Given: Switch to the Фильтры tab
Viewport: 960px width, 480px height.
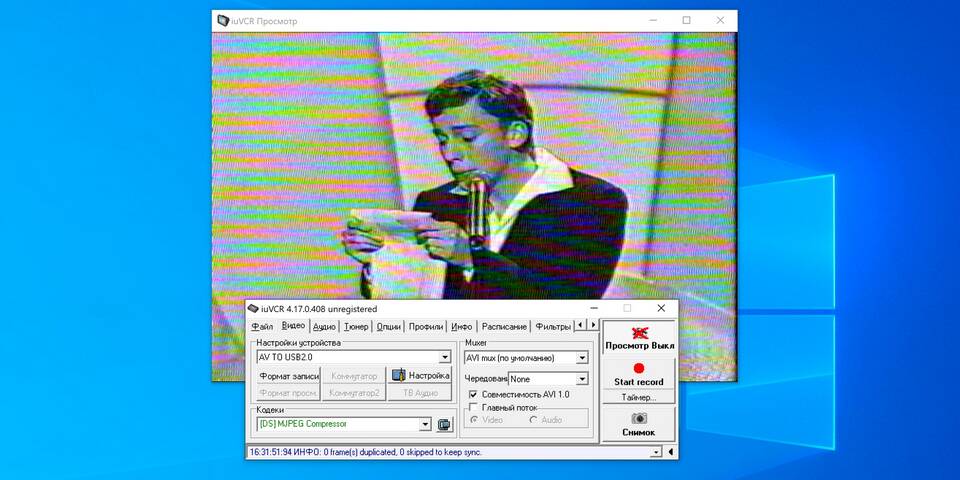Looking at the screenshot, I should coord(552,327).
